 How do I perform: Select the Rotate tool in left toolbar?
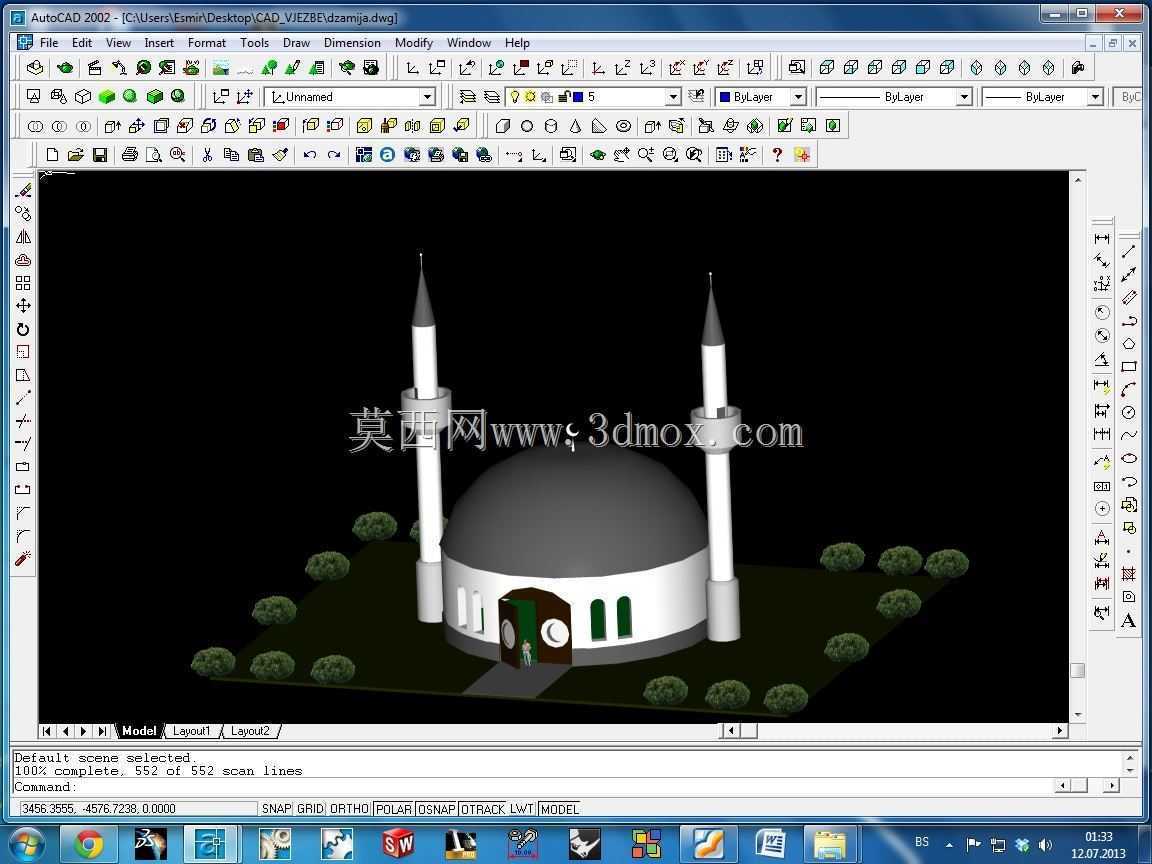point(23,329)
